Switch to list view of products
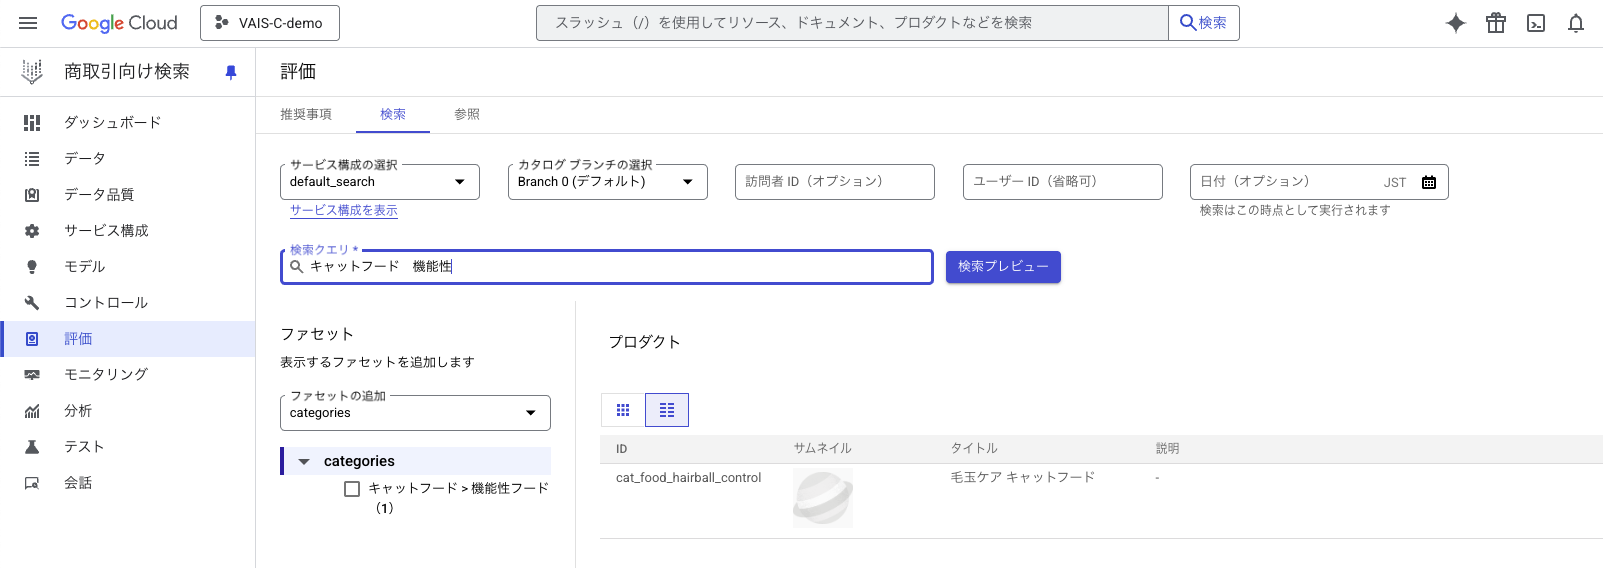This screenshot has height=568, width=1603. tap(667, 410)
